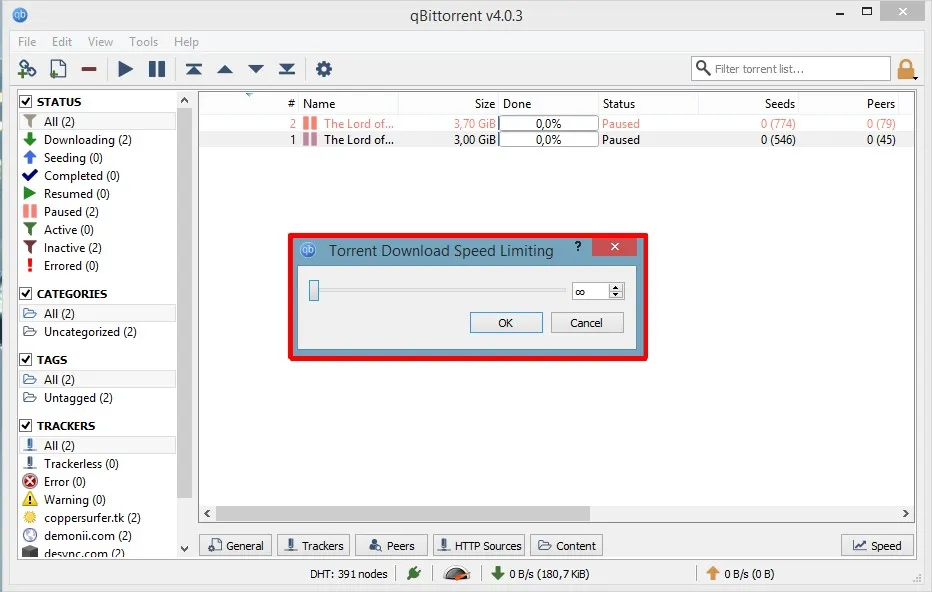Open File menu
The width and height of the screenshot is (932, 592).
[x=27, y=42]
